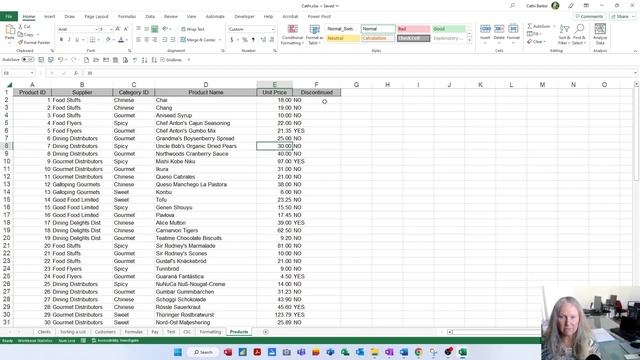Screen dimensions: 640x360
Task: Apply comma style format
Action: 253,40
